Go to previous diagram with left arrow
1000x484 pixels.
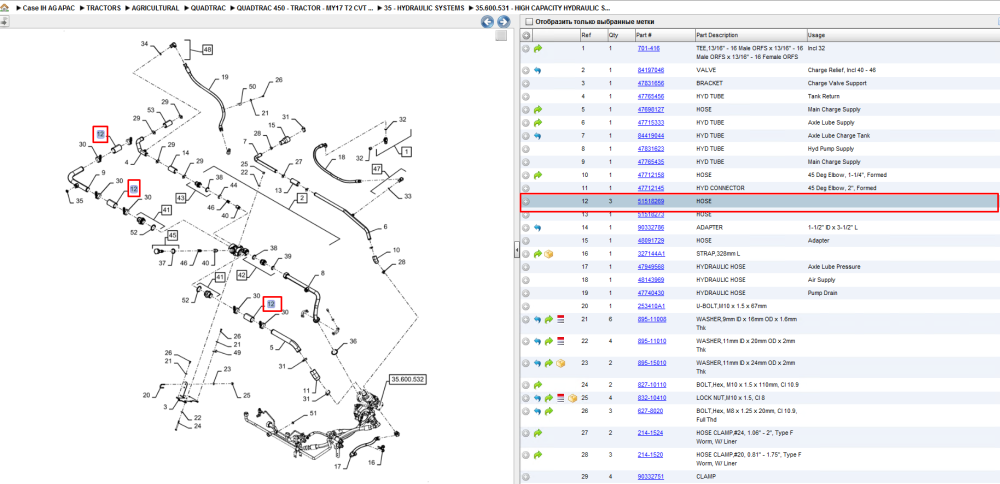click(x=487, y=22)
